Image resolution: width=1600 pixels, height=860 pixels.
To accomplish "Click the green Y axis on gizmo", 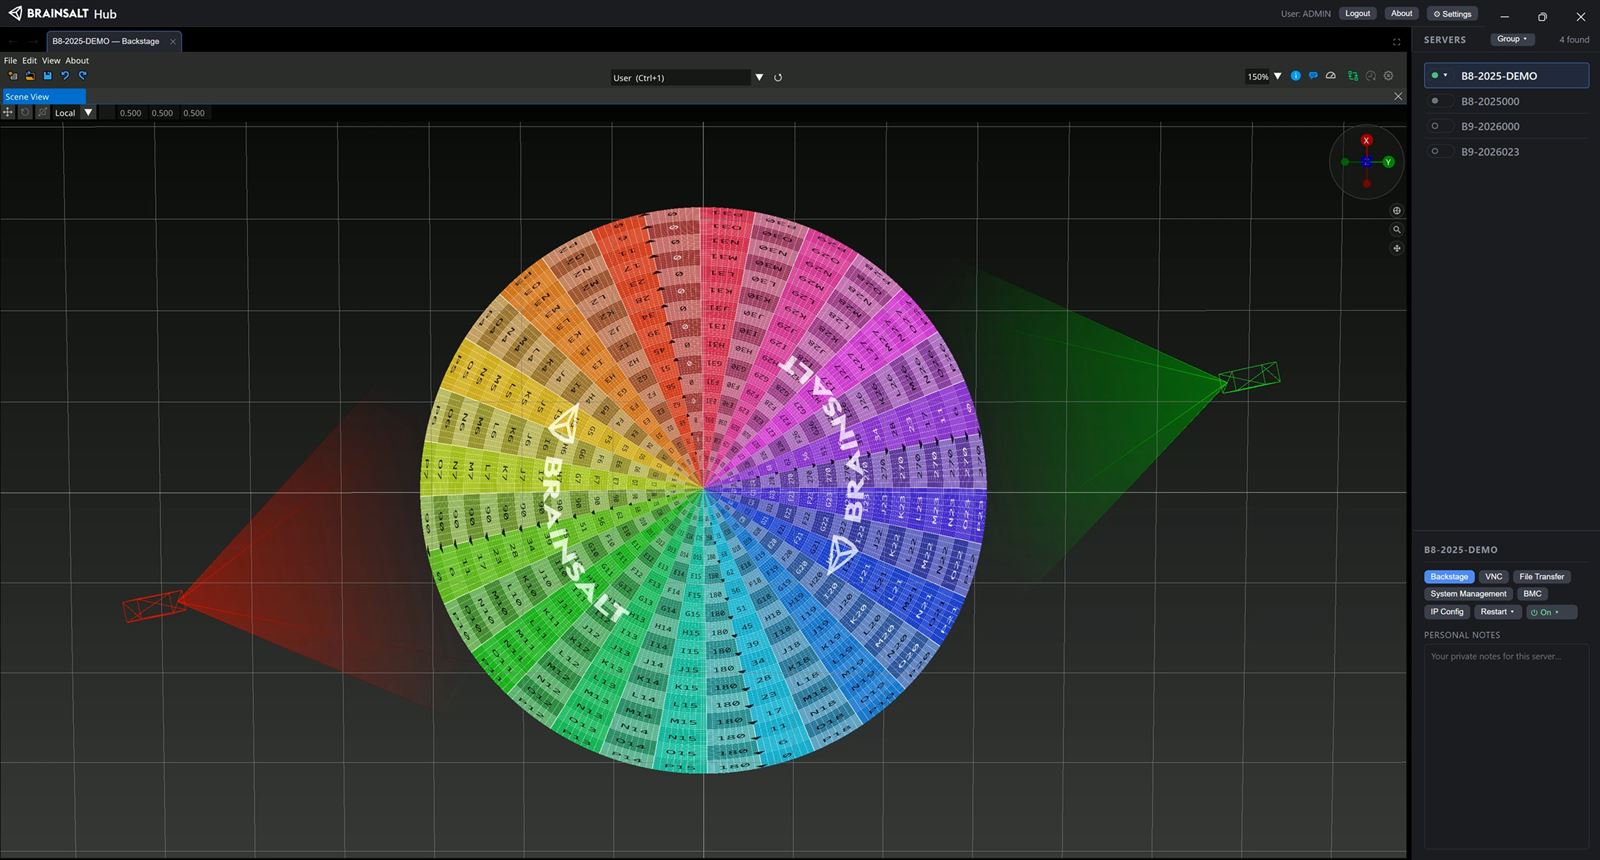I will pos(1388,162).
